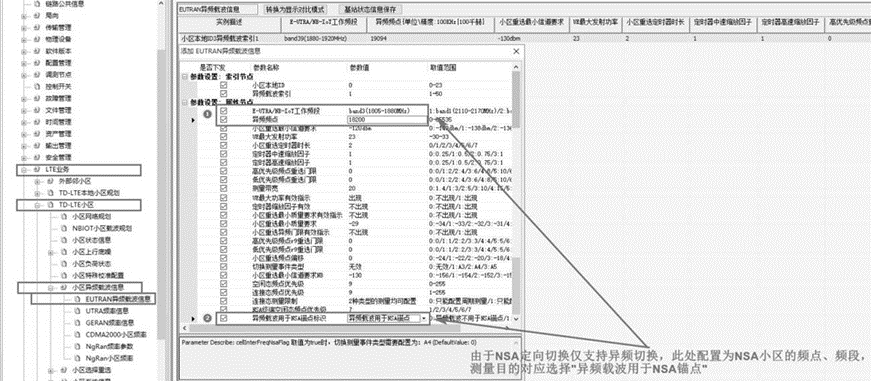Collapse the 小区异频载波信息 tree node
The height and width of the screenshot is (381, 871).
pyautogui.click(x=51, y=287)
